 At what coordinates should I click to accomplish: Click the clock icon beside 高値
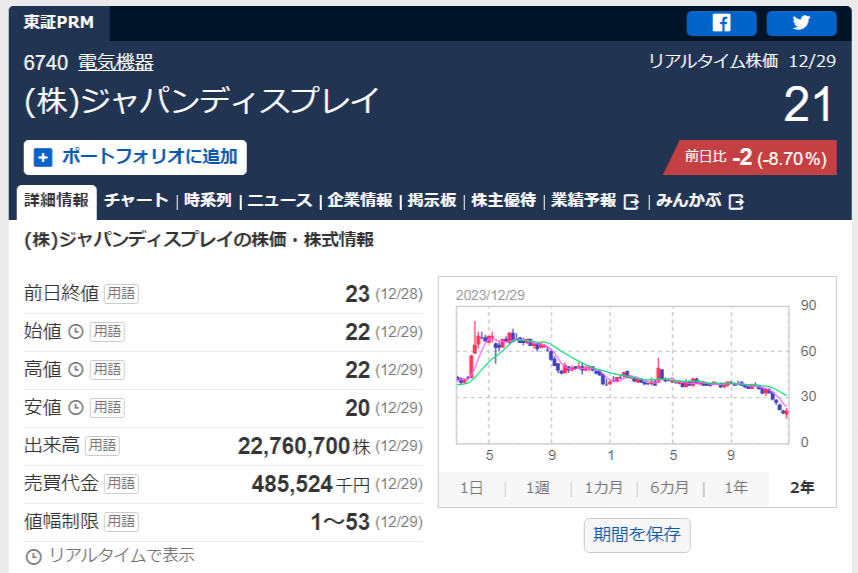click(x=75, y=370)
